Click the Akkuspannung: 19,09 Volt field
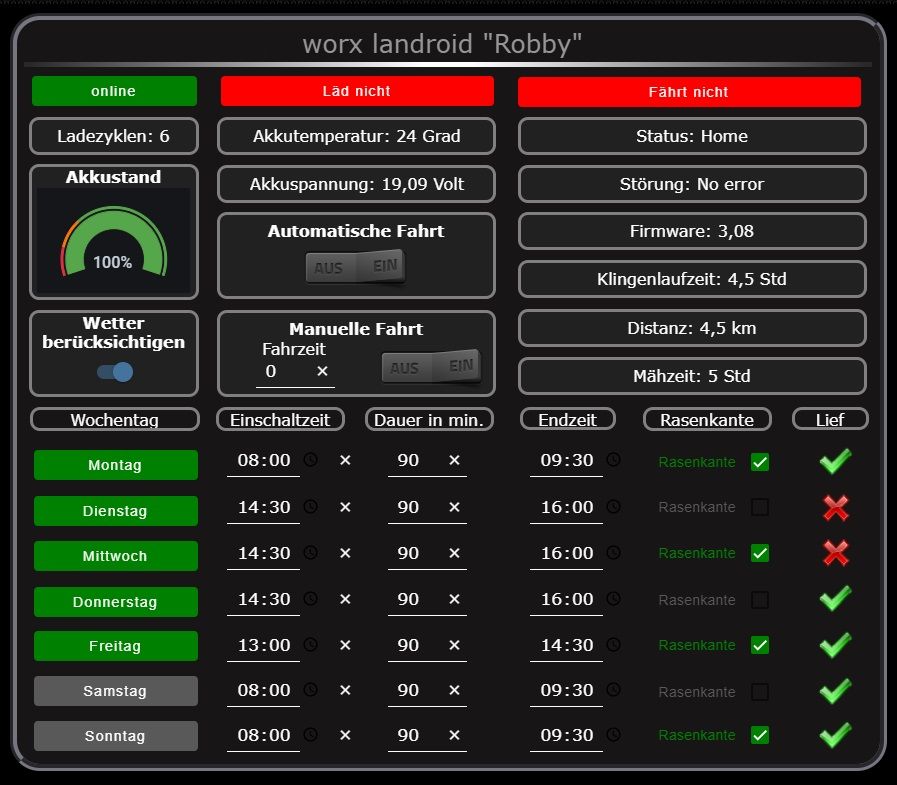 [x=356, y=184]
